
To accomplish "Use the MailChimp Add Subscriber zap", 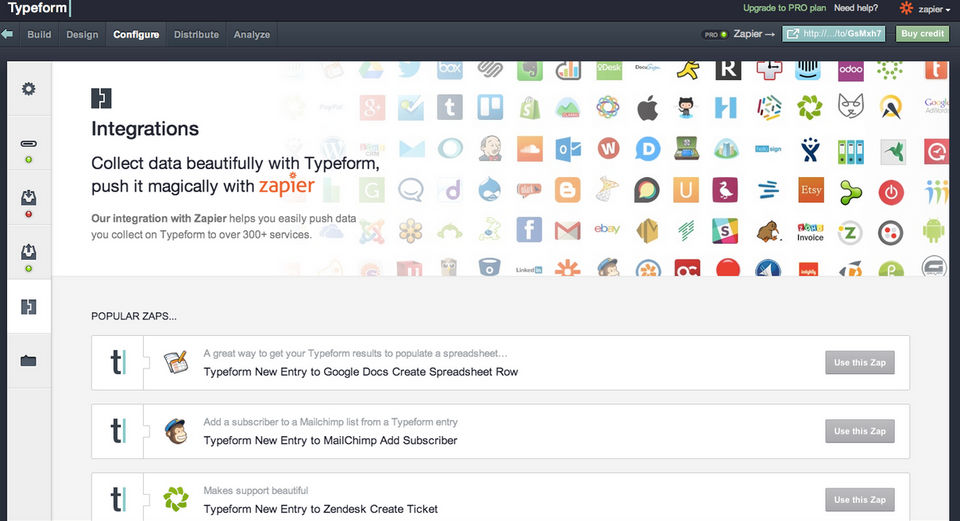I will point(860,431).
